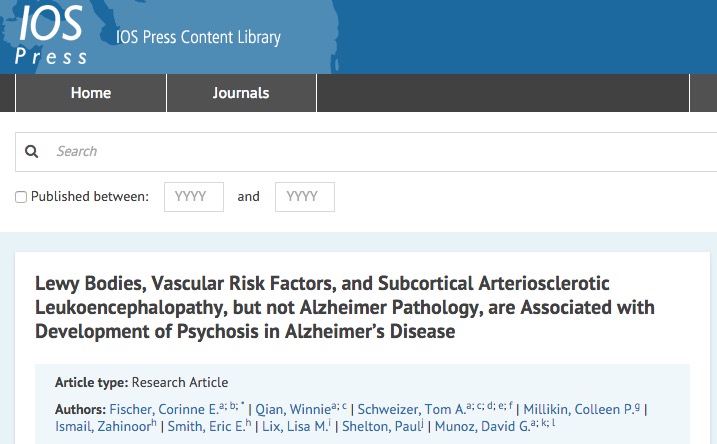Click the partially visible rightmost navigation tab

(x=704, y=93)
